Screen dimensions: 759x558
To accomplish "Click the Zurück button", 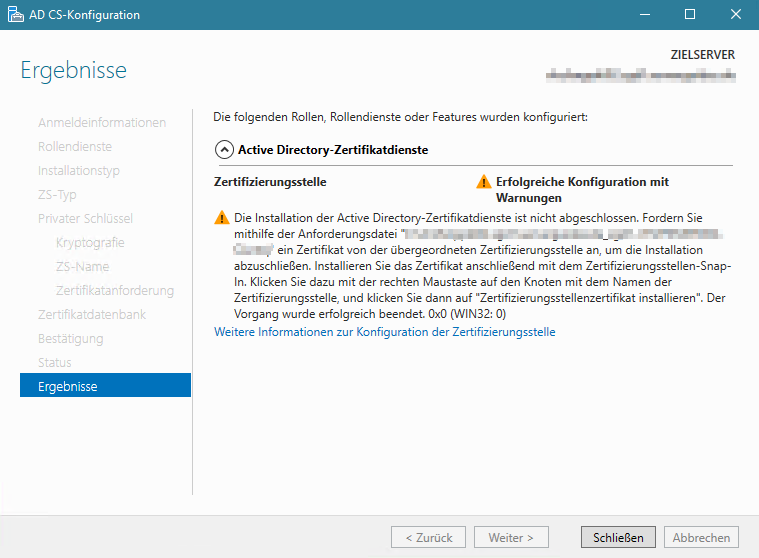I will (428, 537).
